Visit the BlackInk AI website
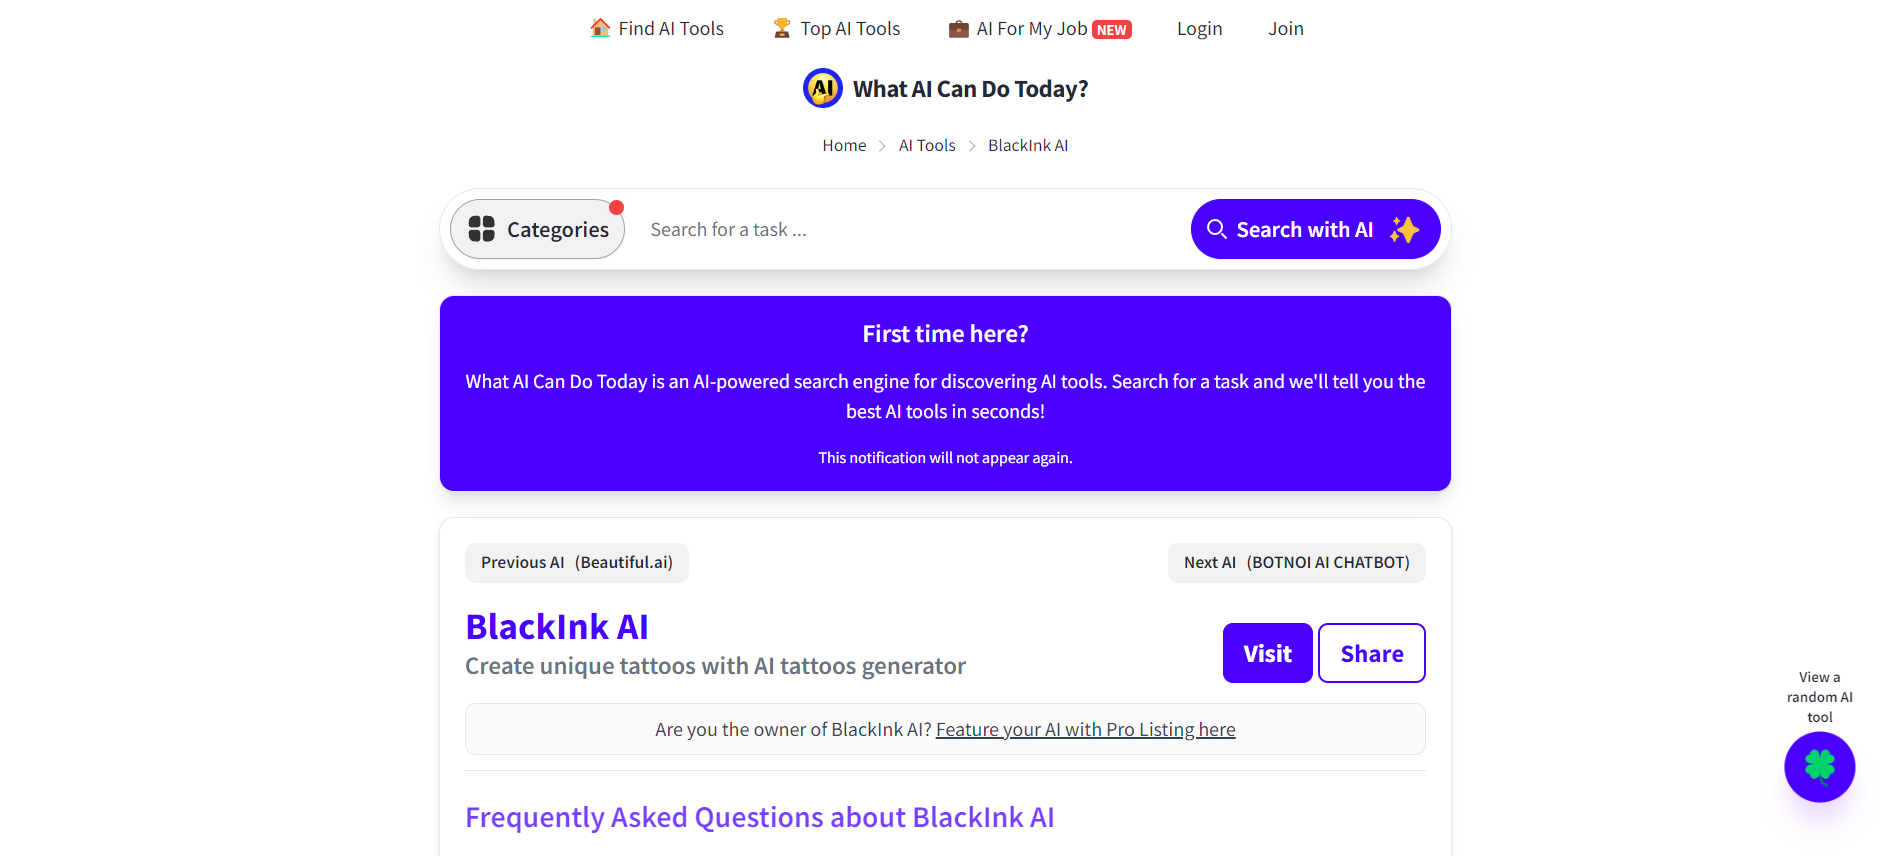This screenshot has width=1896, height=856. point(1267,653)
